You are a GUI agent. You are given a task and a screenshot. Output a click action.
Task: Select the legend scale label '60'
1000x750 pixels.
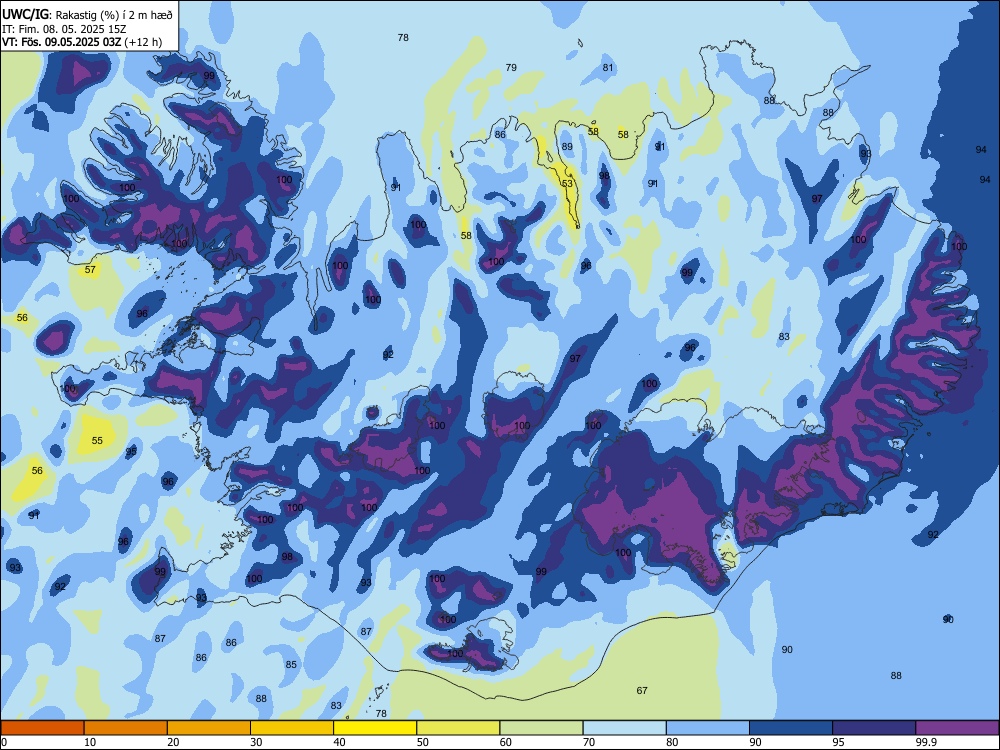[x=506, y=742]
